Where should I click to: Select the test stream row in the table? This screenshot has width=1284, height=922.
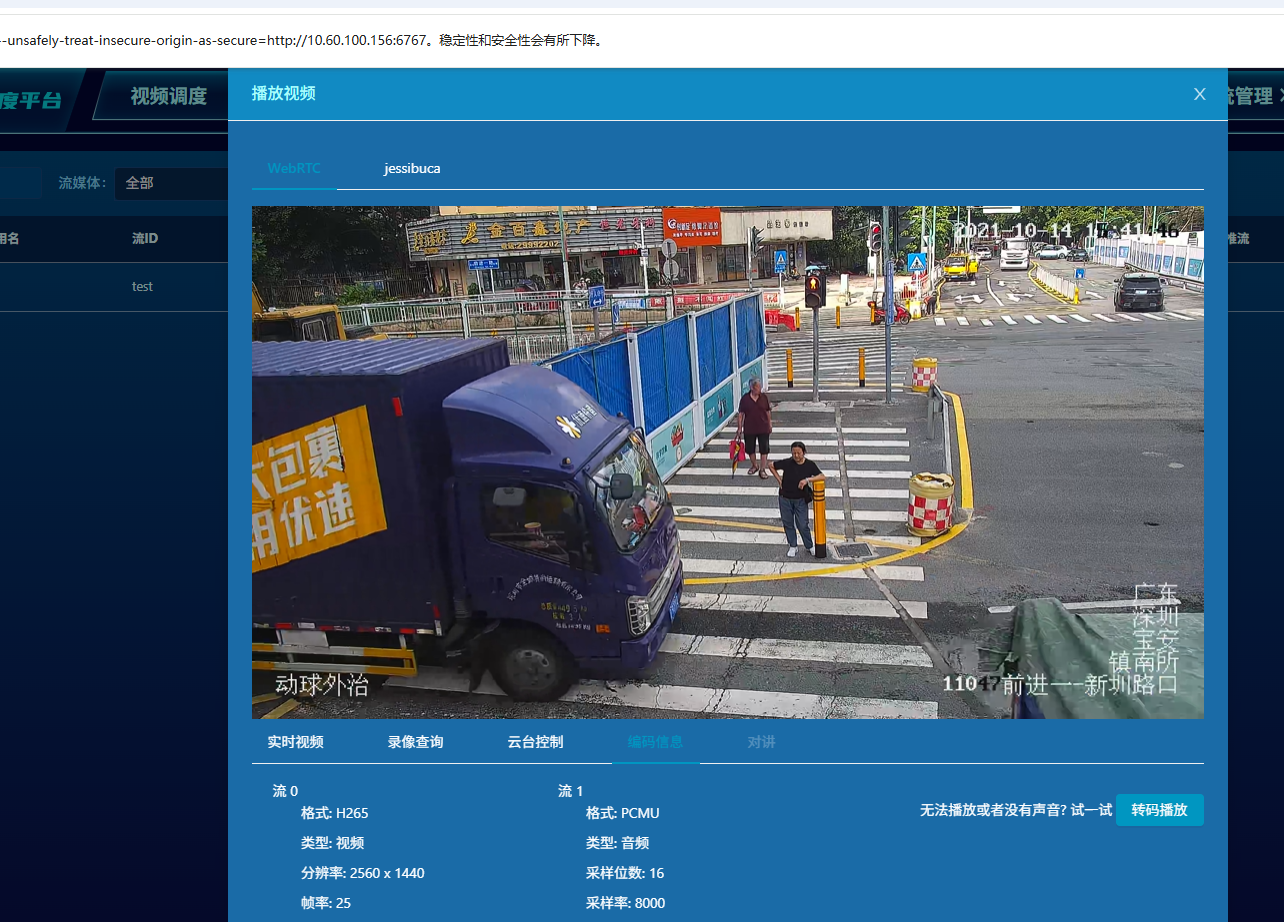pos(142,286)
